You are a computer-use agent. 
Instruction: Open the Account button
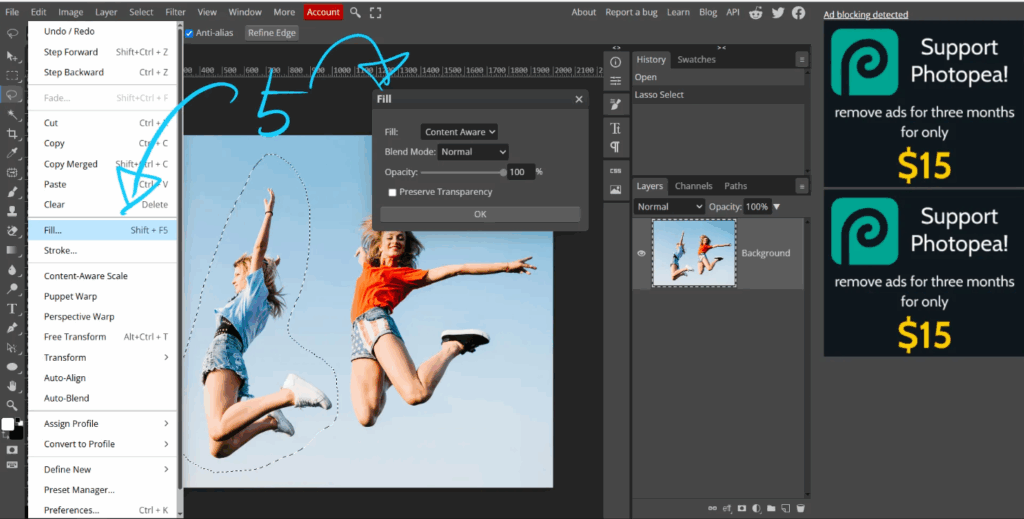(x=323, y=12)
